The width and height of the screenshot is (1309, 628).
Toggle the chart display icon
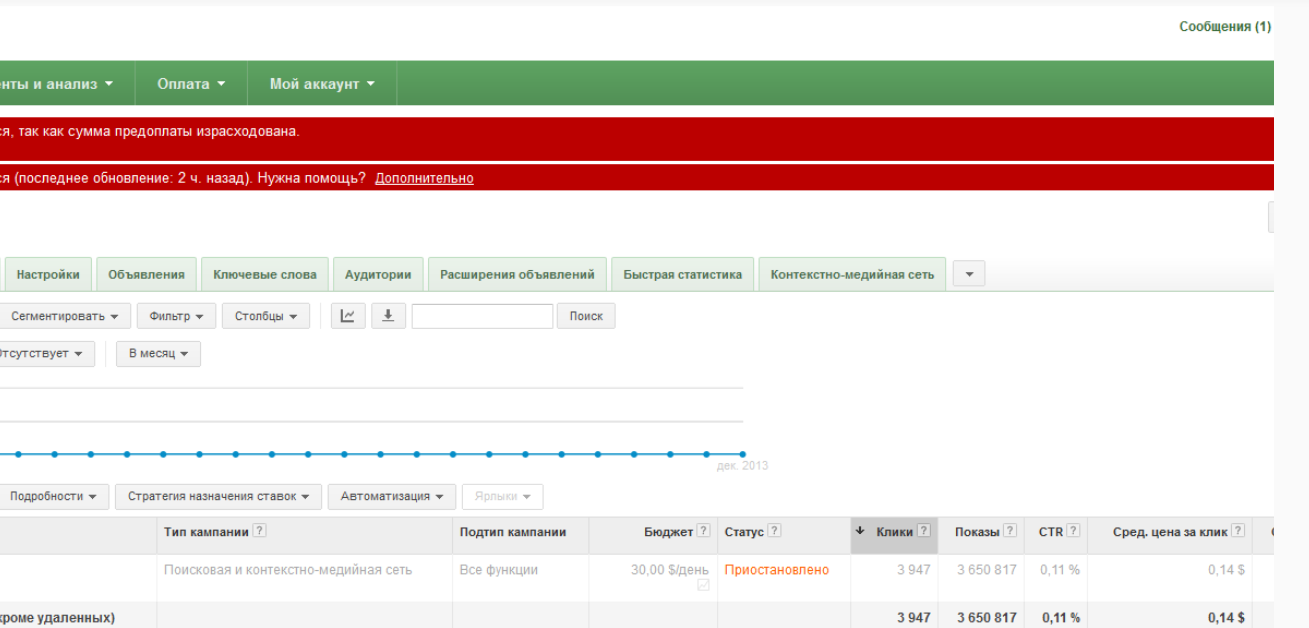pos(348,316)
